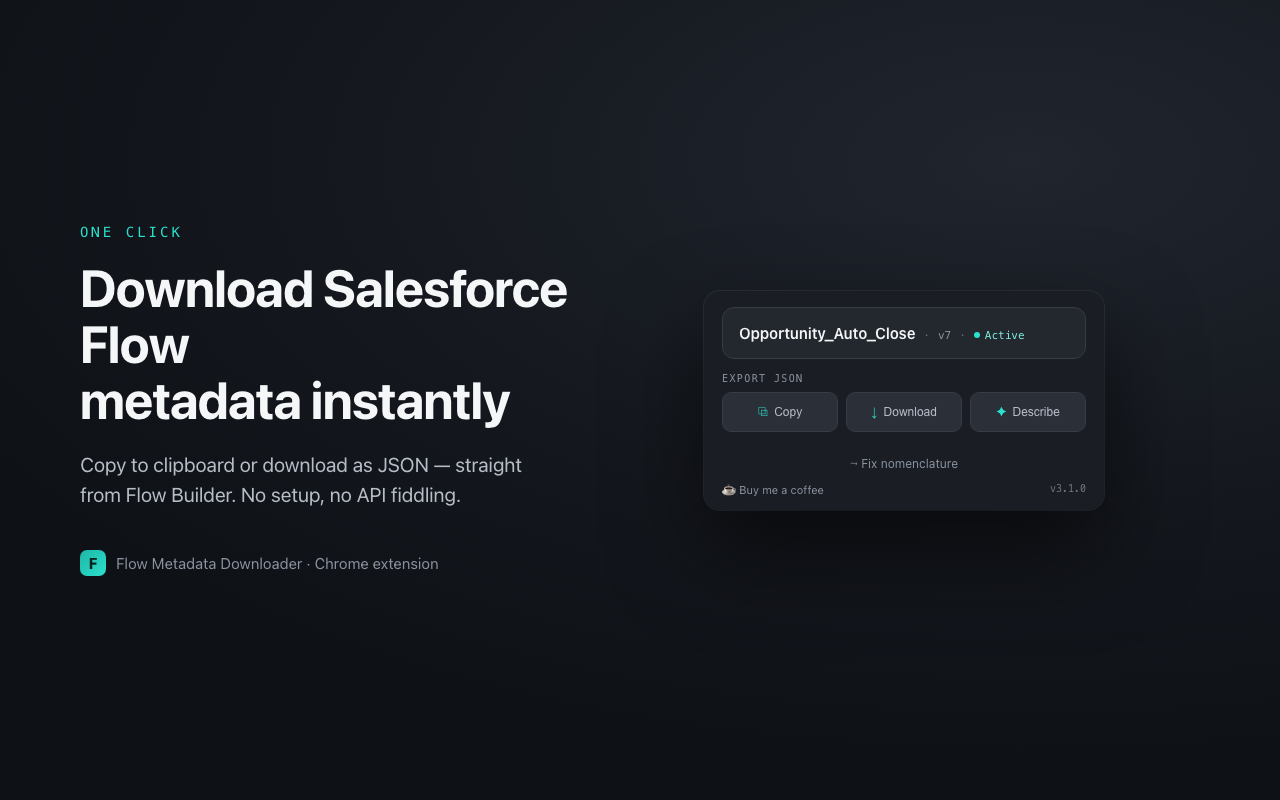The width and height of the screenshot is (1280, 800).
Task: Open the Buy me a coffee link
Action: (x=773, y=490)
